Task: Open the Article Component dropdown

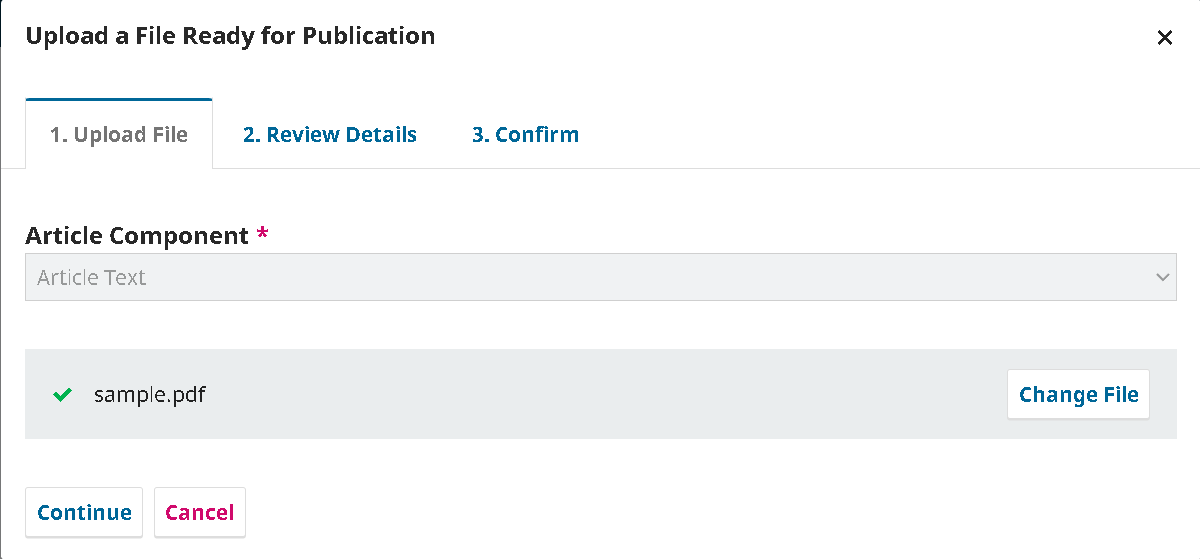Action: point(600,277)
